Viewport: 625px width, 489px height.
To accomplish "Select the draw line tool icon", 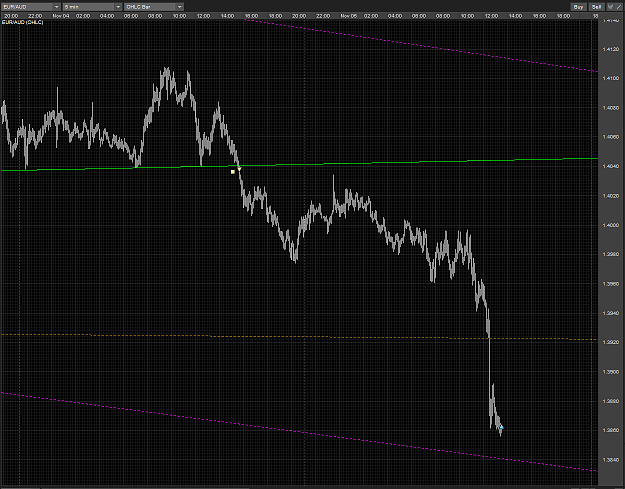I will [619, 7].
